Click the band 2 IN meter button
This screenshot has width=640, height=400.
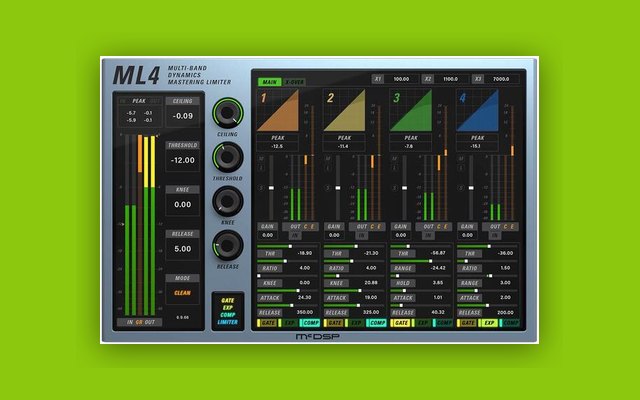[362, 236]
